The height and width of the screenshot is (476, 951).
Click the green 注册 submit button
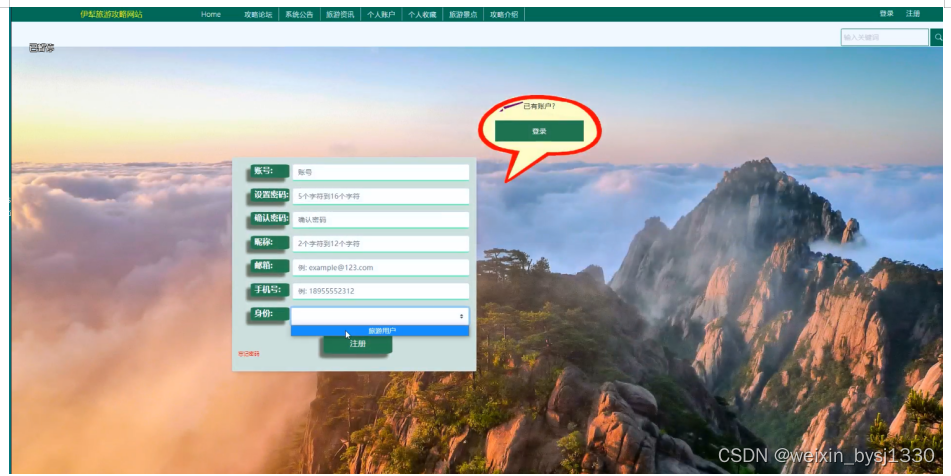[x=357, y=344]
